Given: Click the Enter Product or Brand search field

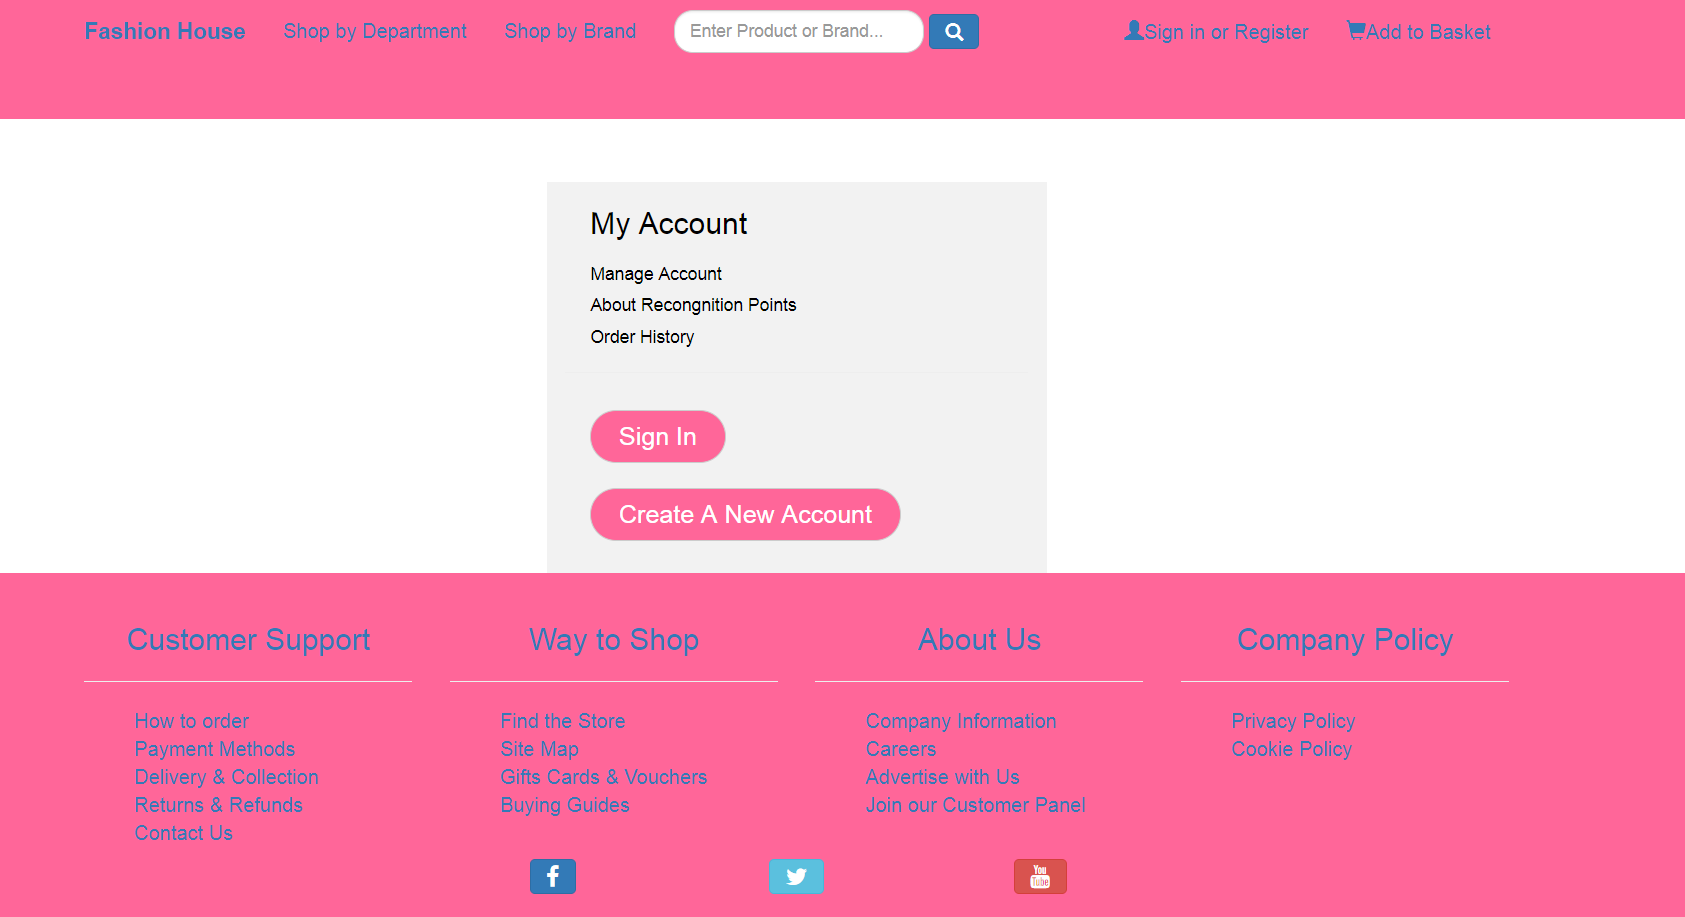Looking at the screenshot, I should (x=797, y=31).
